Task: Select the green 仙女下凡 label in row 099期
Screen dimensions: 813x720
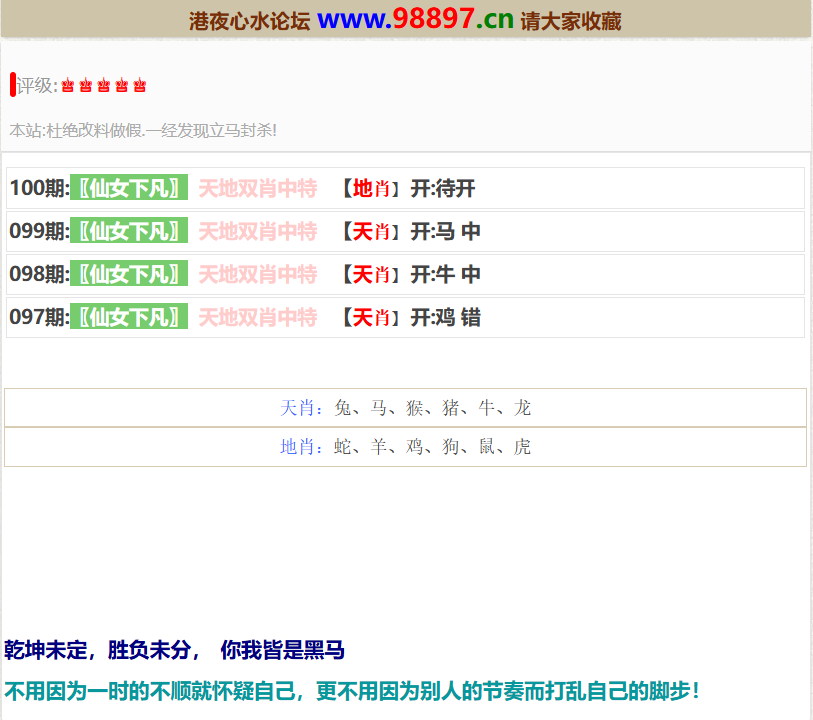Action: click(129, 231)
